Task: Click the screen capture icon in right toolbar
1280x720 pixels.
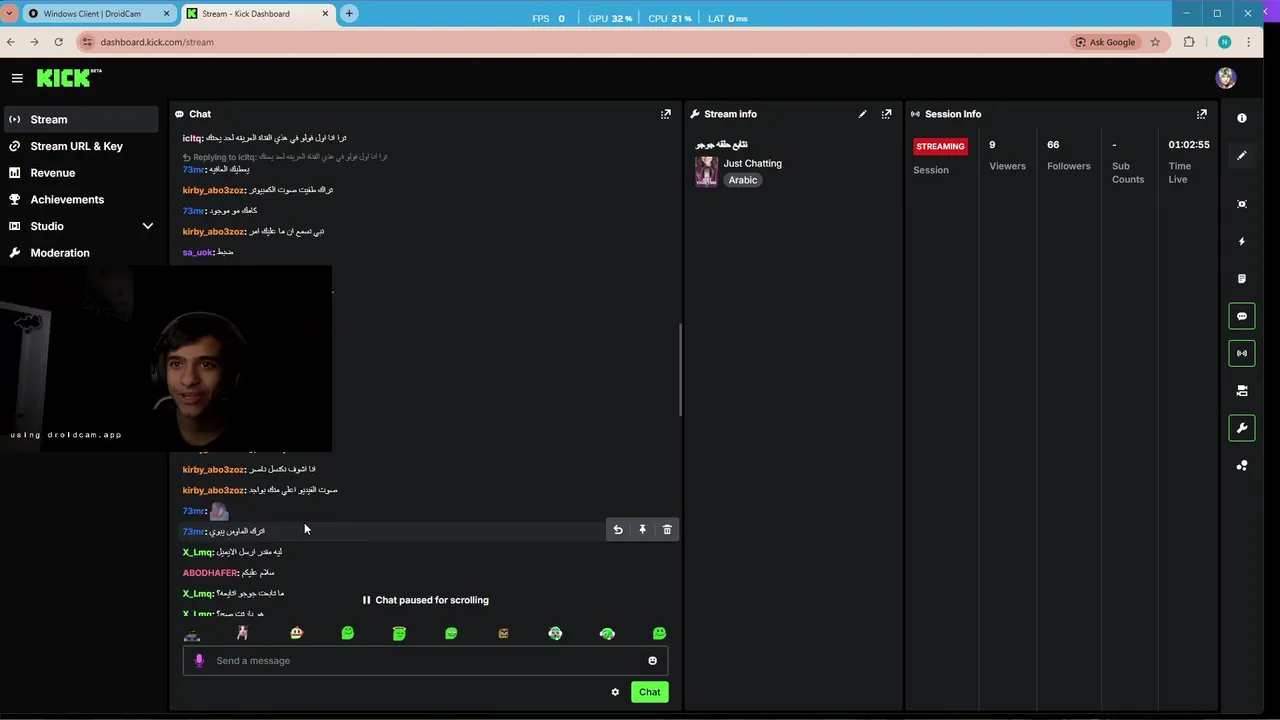Action: tap(1242, 204)
